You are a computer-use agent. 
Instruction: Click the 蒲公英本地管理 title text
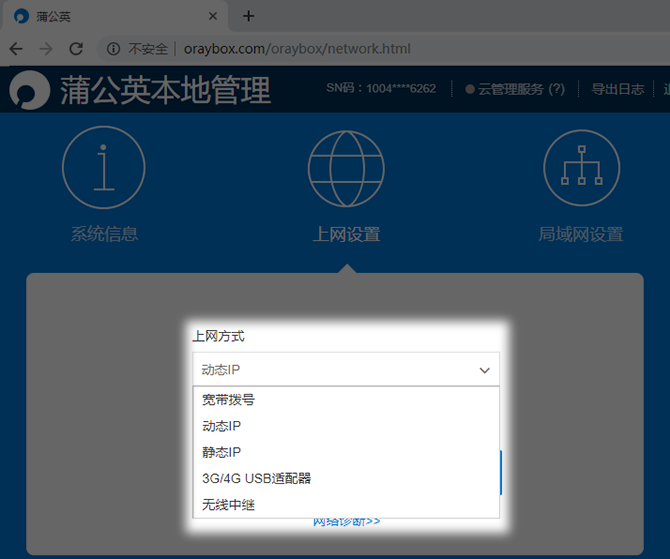(x=165, y=90)
